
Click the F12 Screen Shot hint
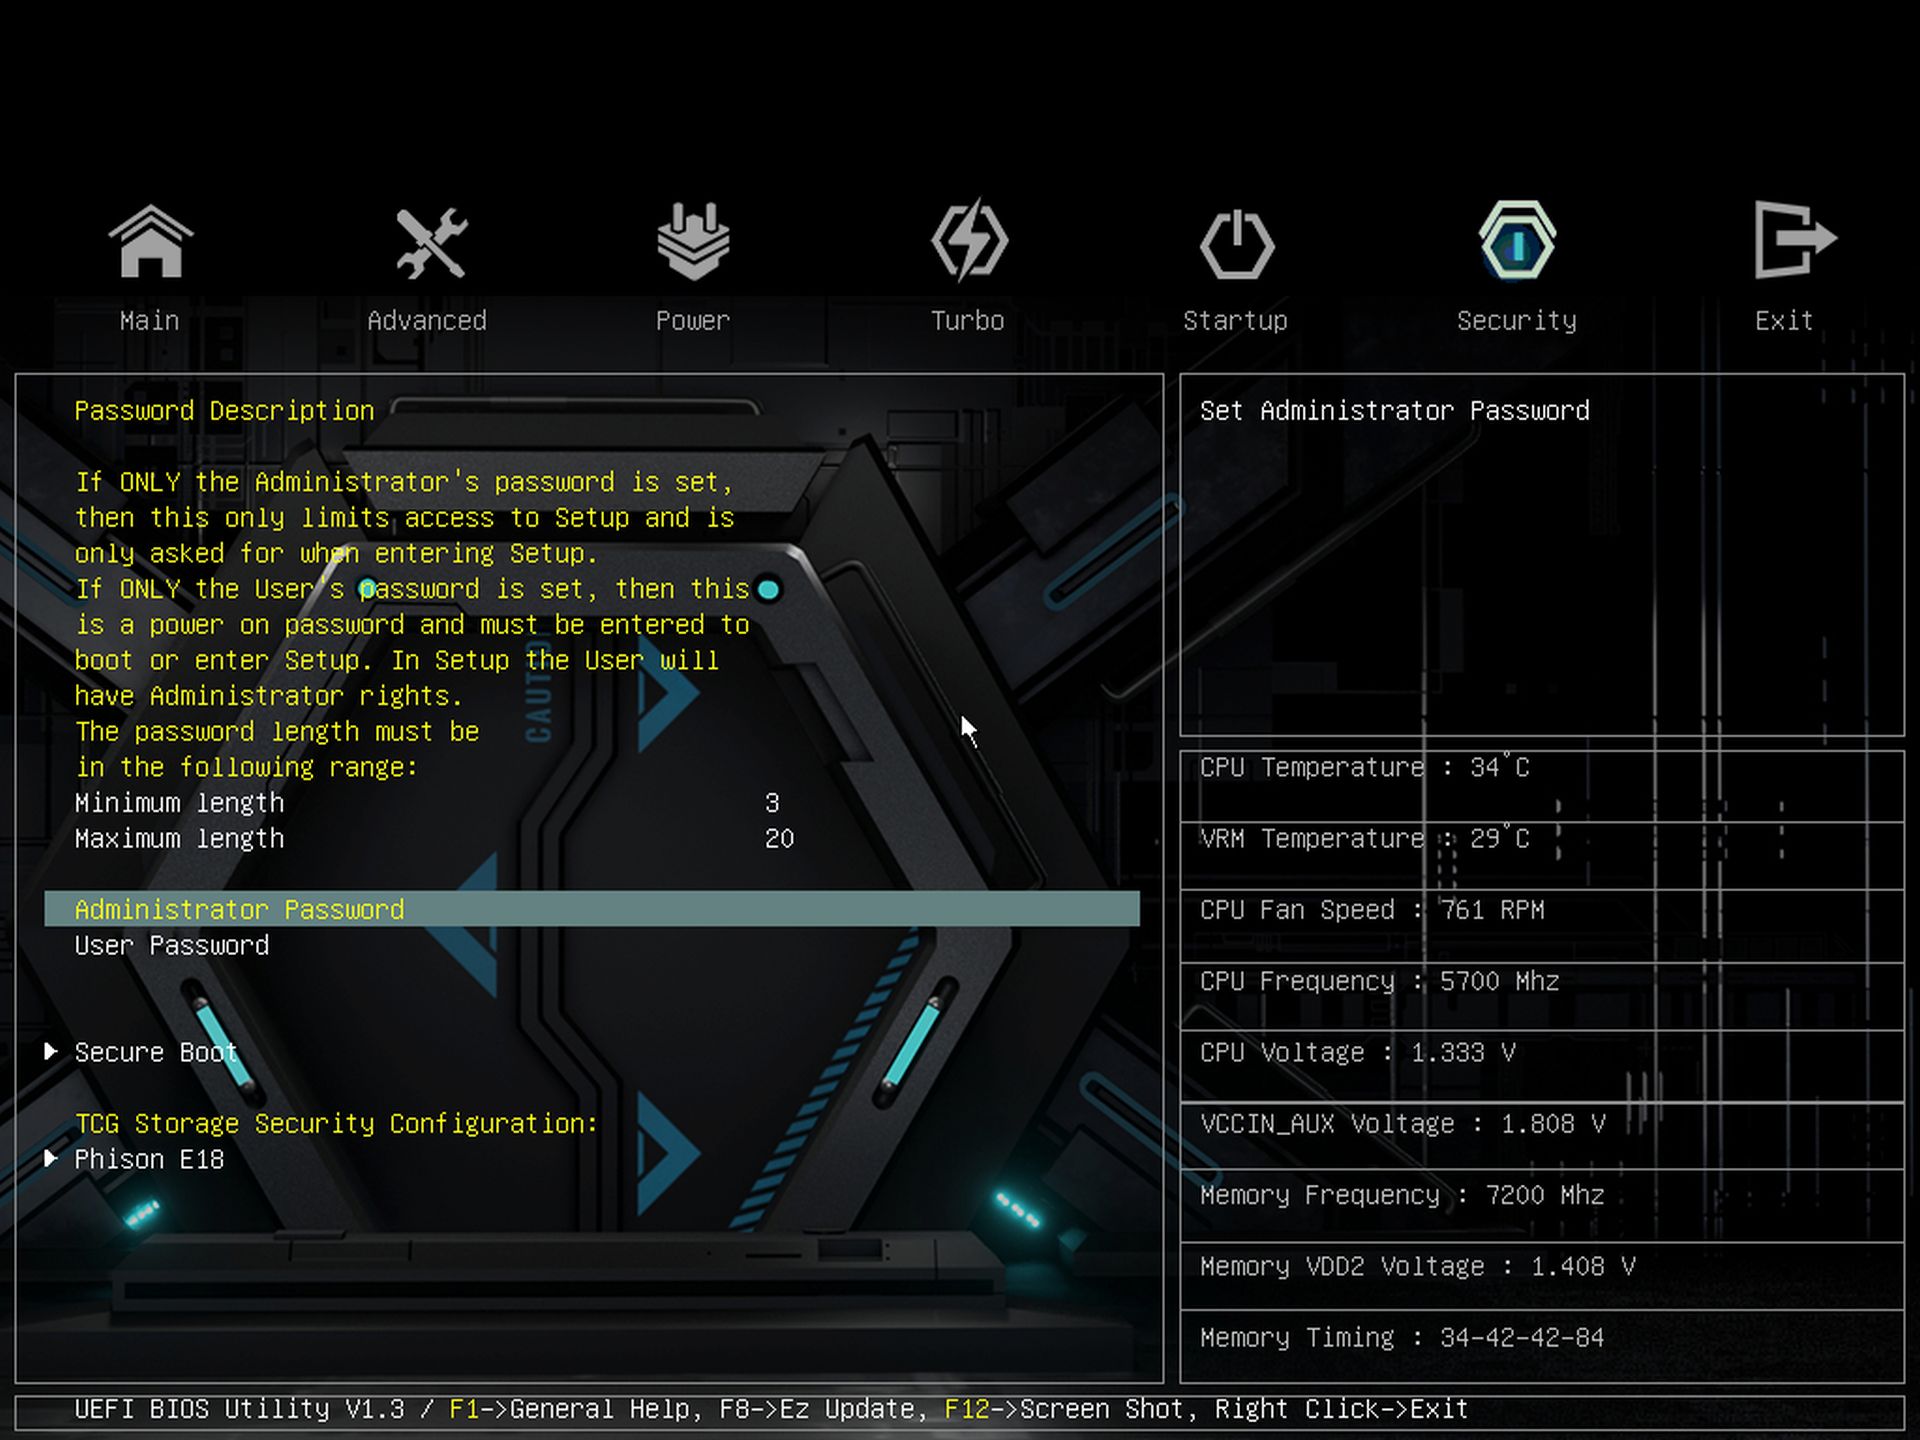click(x=1063, y=1410)
